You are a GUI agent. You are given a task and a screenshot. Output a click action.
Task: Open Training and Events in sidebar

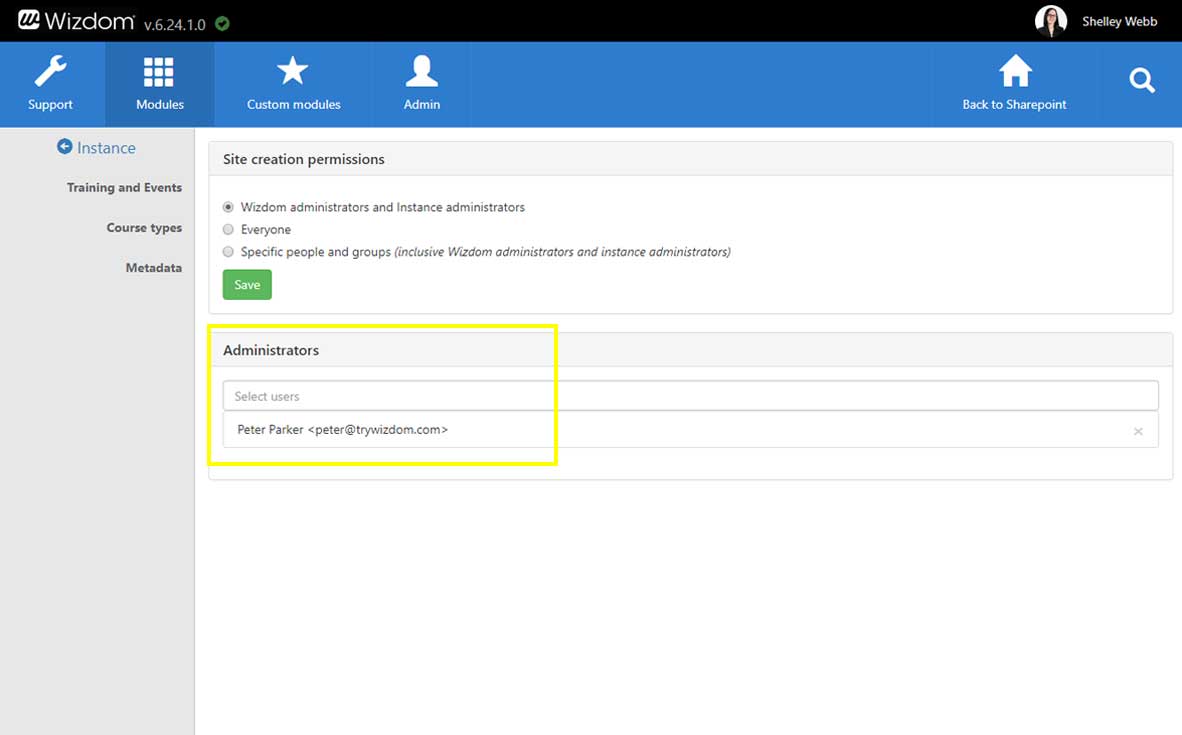point(124,188)
